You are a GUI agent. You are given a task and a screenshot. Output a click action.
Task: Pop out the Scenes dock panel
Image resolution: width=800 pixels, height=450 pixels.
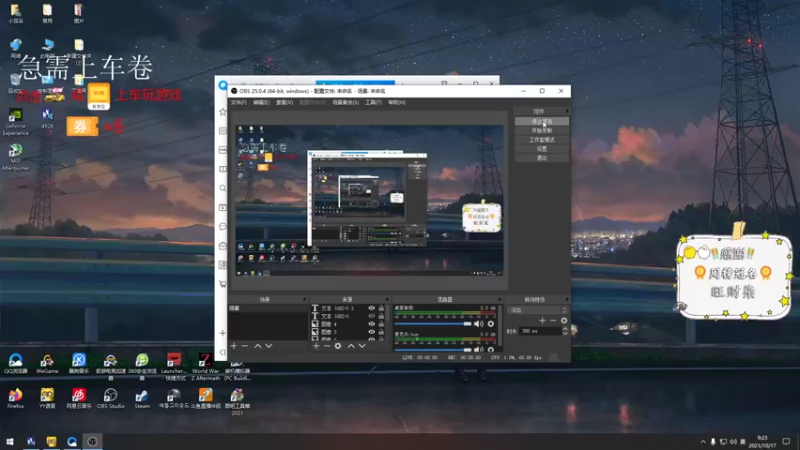pos(305,299)
